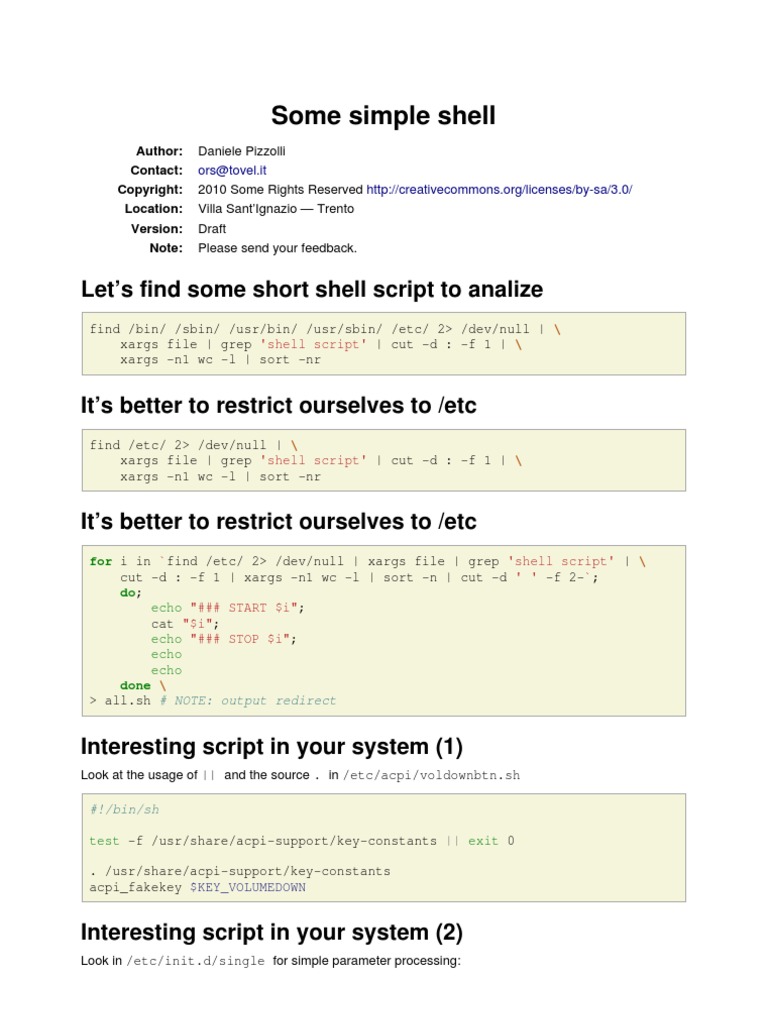The height and width of the screenshot is (1024, 768).
Task: Click the "Some simple shell" document title
Action: [383, 116]
